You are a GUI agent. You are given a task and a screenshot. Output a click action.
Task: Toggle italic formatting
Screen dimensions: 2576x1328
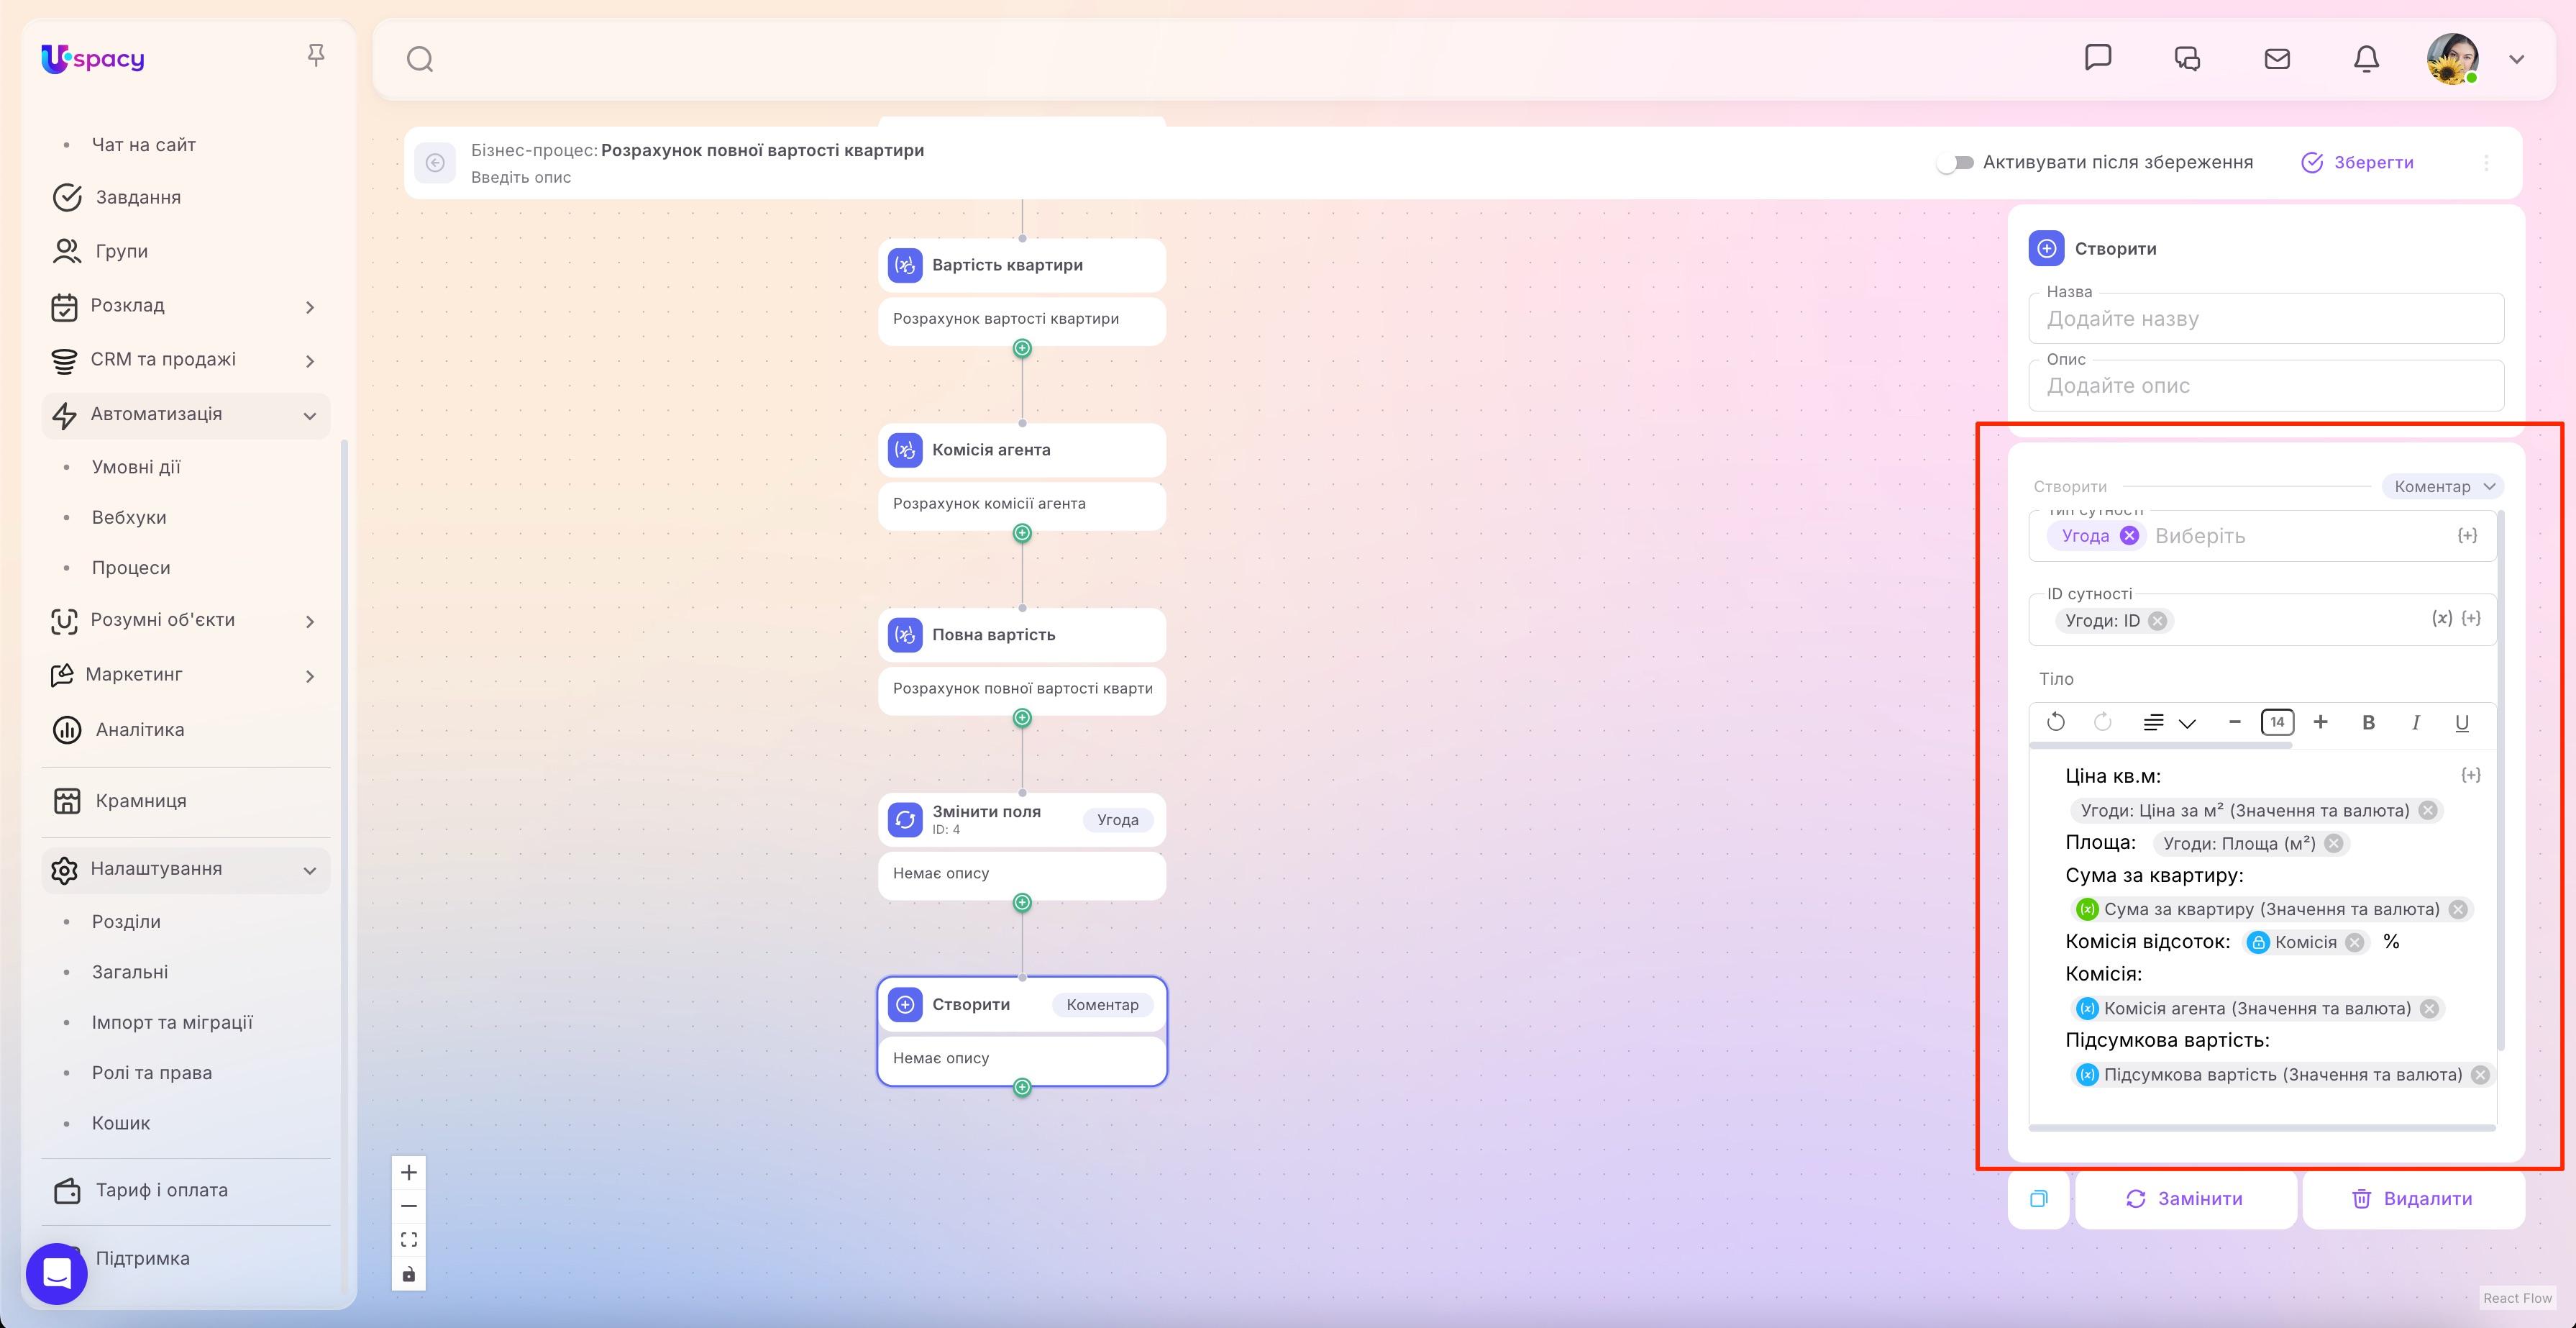tap(2415, 723)
